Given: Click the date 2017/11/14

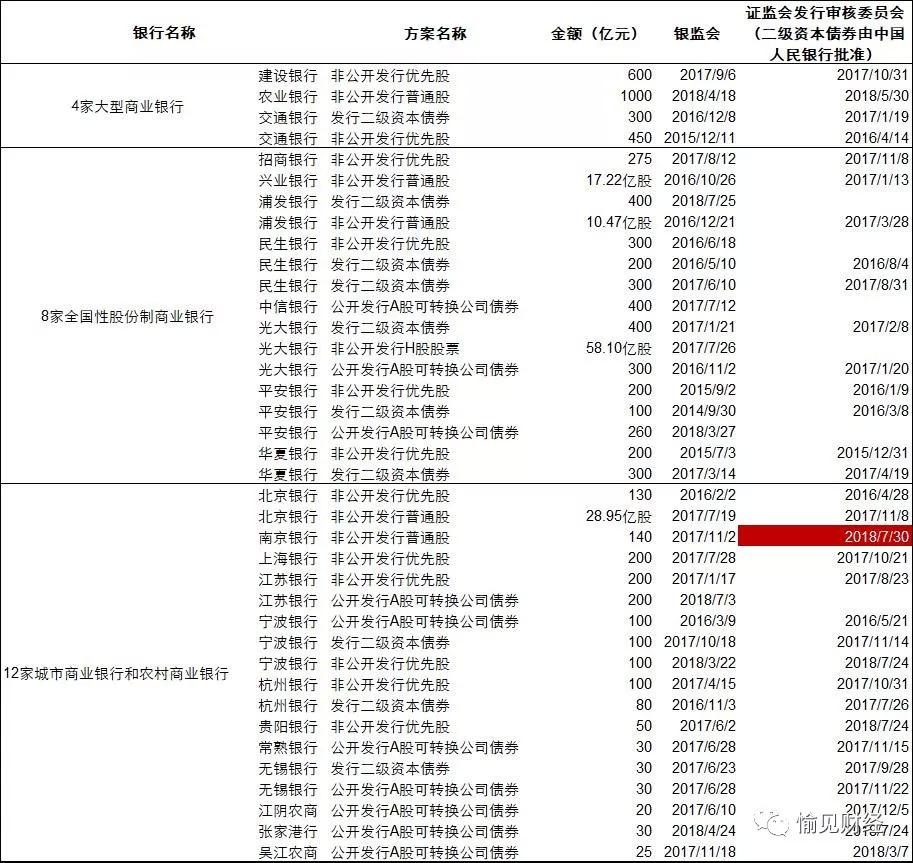Looking at the screenshot, I should point(873,642).
